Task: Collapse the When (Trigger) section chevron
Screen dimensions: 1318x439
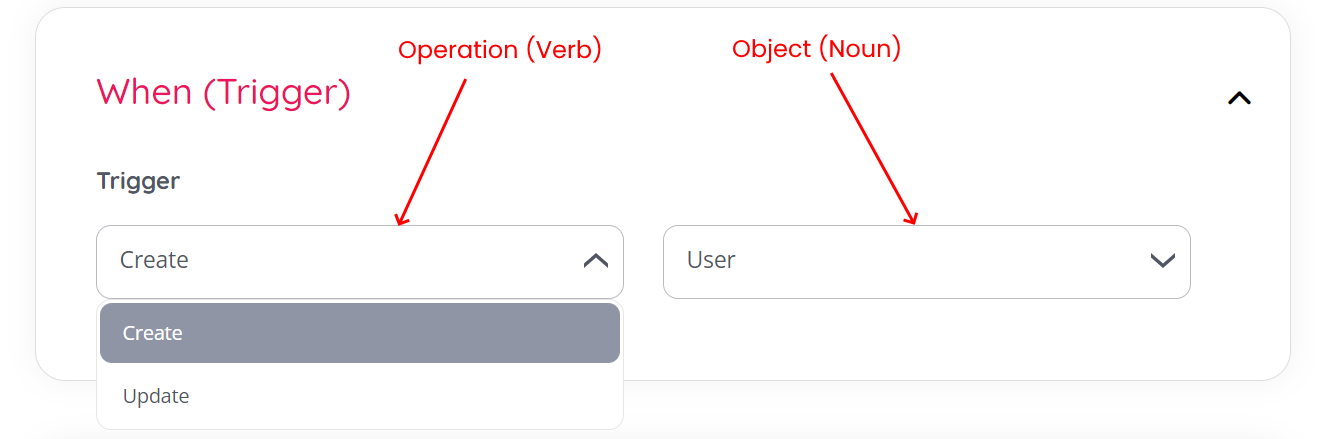Action: tap(1239, 98)
